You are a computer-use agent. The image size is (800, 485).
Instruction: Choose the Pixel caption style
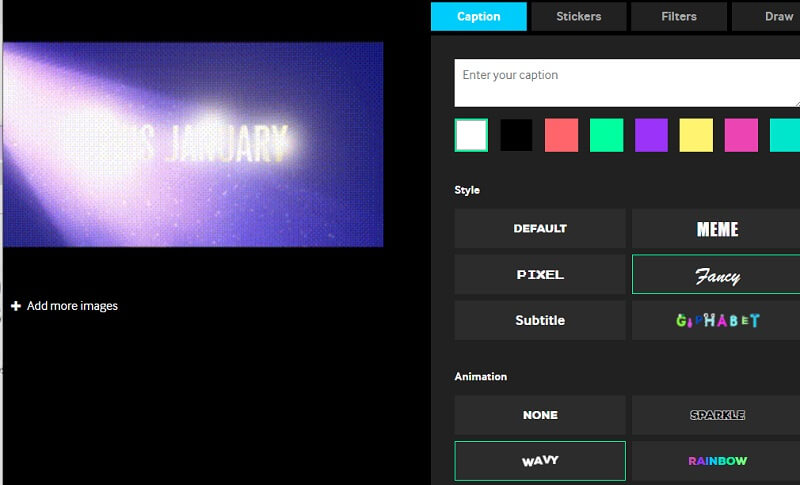[540, 274]
